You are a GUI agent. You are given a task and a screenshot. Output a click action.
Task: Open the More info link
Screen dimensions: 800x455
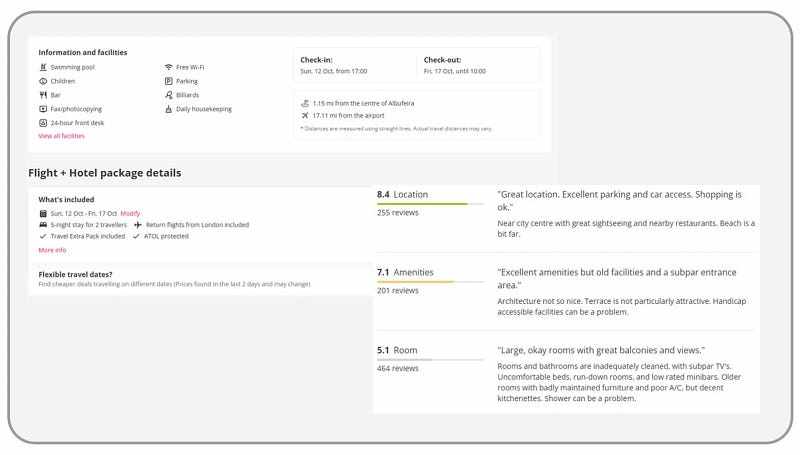click(x=52, y=250)
